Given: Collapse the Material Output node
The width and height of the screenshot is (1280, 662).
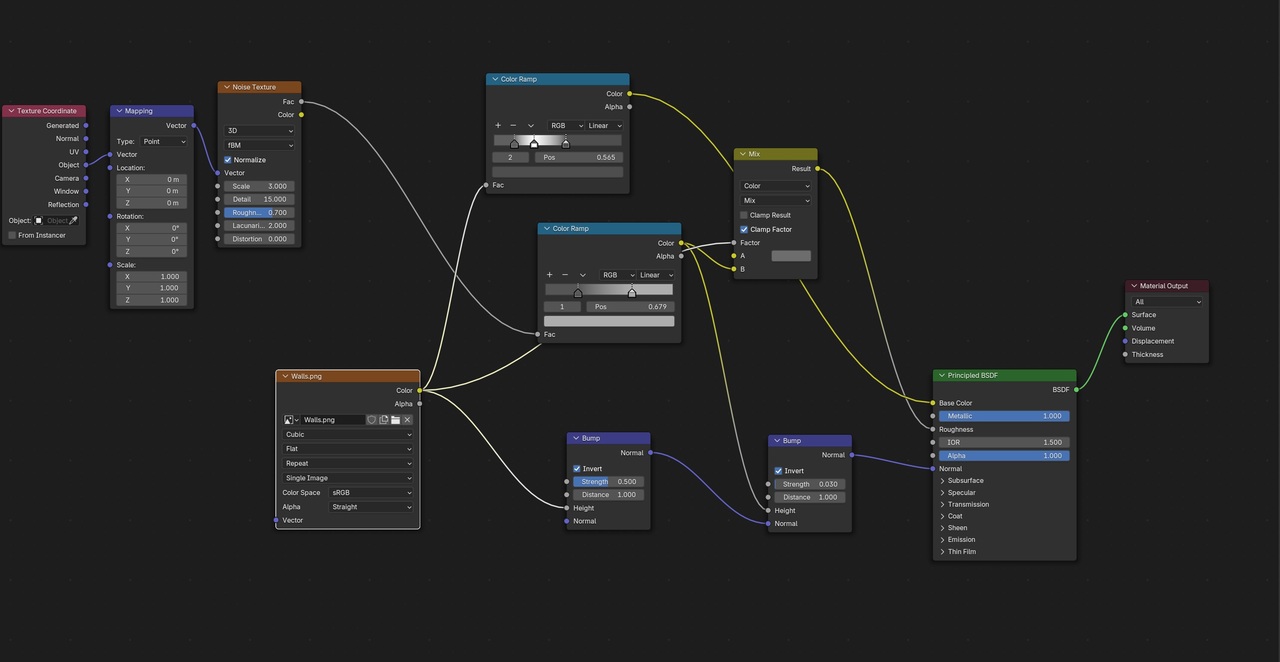Looking at the screenshot, I should click(x=1133, y=286).
